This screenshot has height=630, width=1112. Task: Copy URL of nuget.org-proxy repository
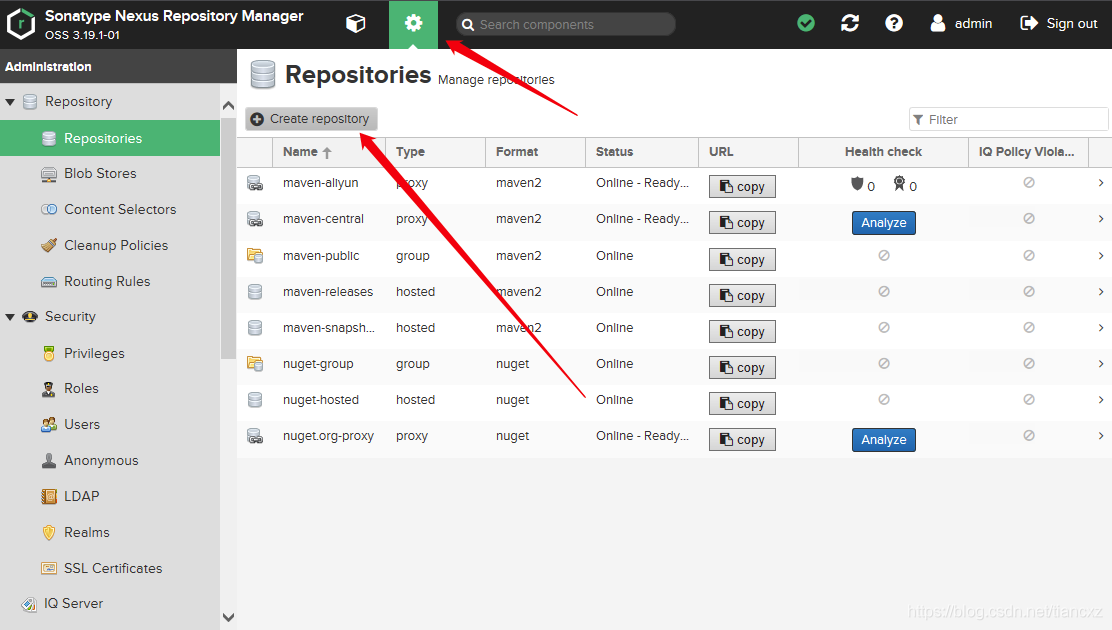742,440
